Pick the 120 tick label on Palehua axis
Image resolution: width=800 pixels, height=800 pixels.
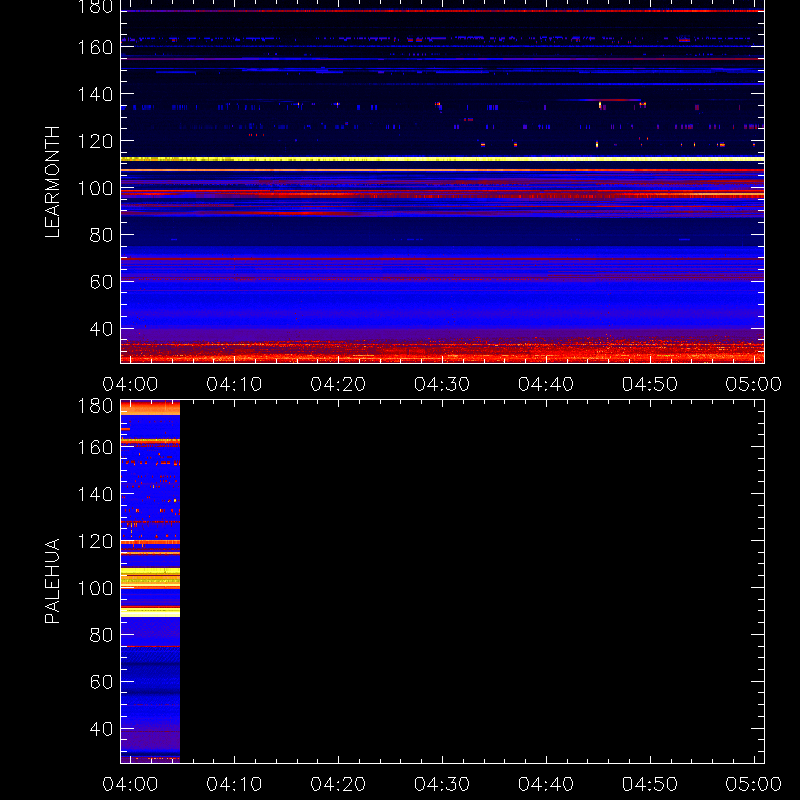click(x=95, y=541)
